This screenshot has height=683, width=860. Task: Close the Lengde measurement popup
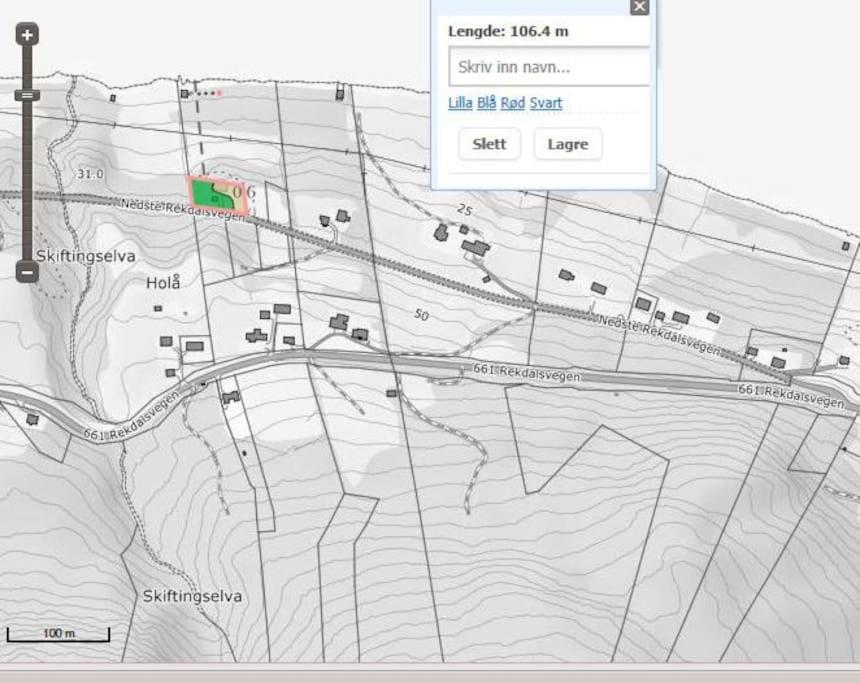pyautogui.click(x=639, y=7)
